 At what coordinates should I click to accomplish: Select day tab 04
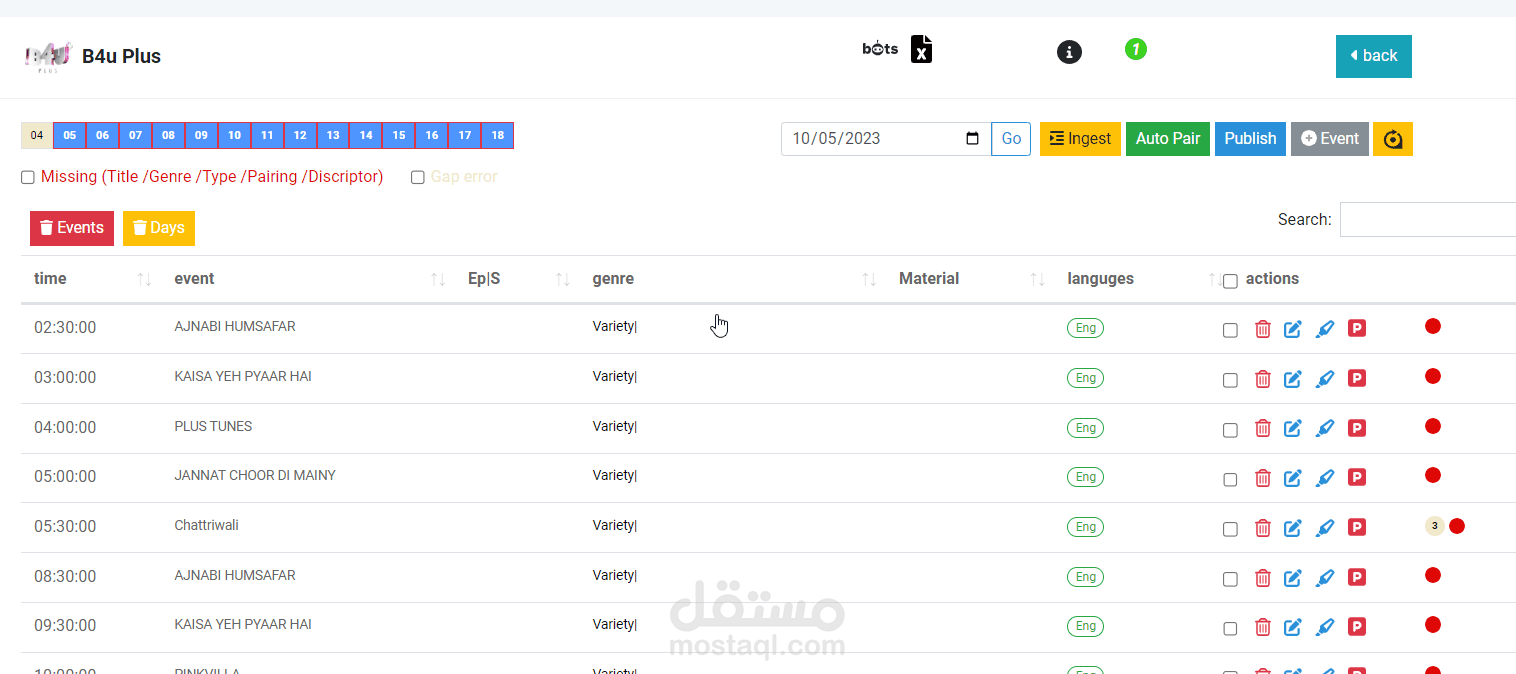click(37, 136)
